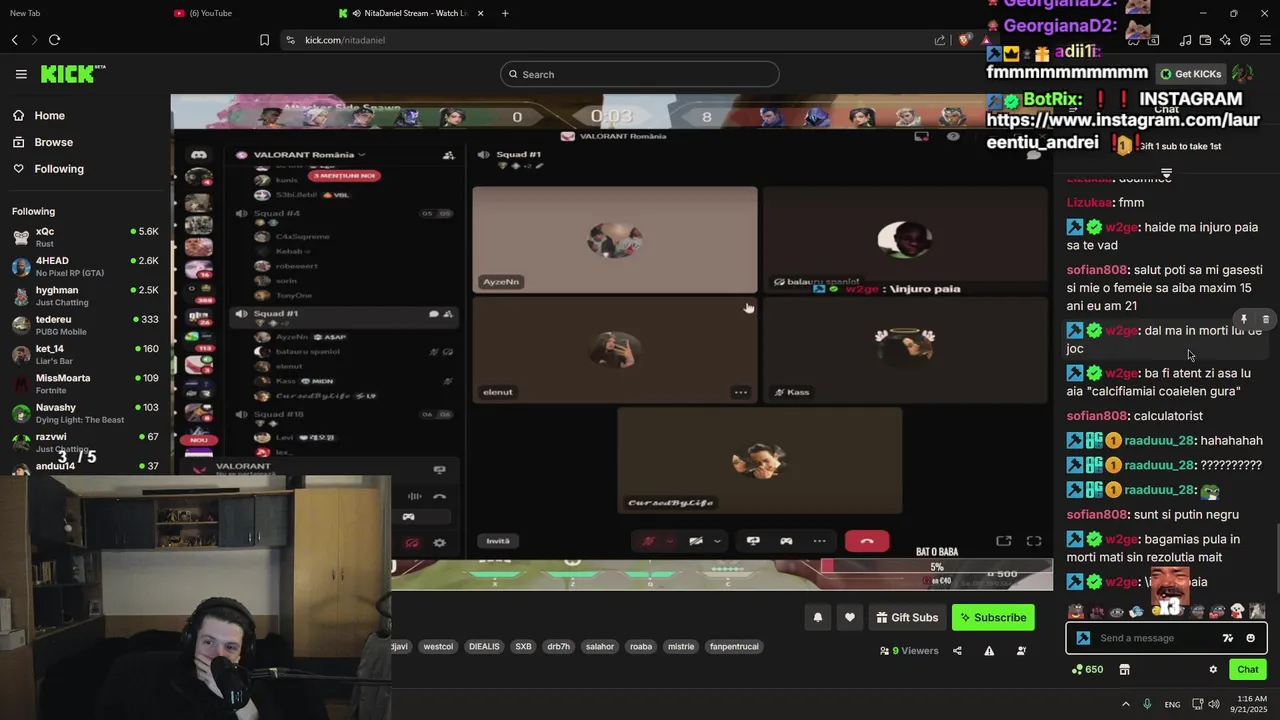Share the stream via share icon

[957, 651]
